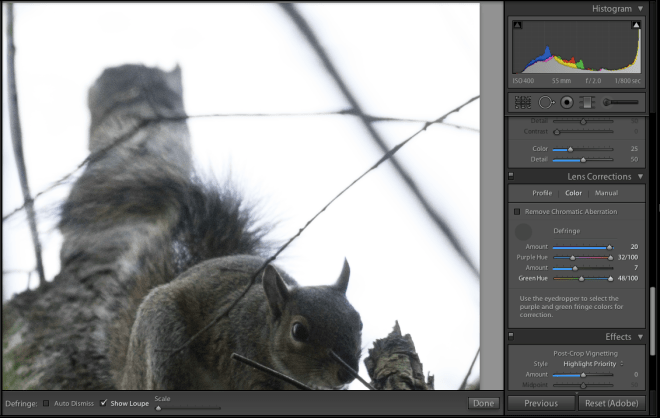Click Done in the Defringe toolbar
660x418 pixels.
tap(483, 403)
